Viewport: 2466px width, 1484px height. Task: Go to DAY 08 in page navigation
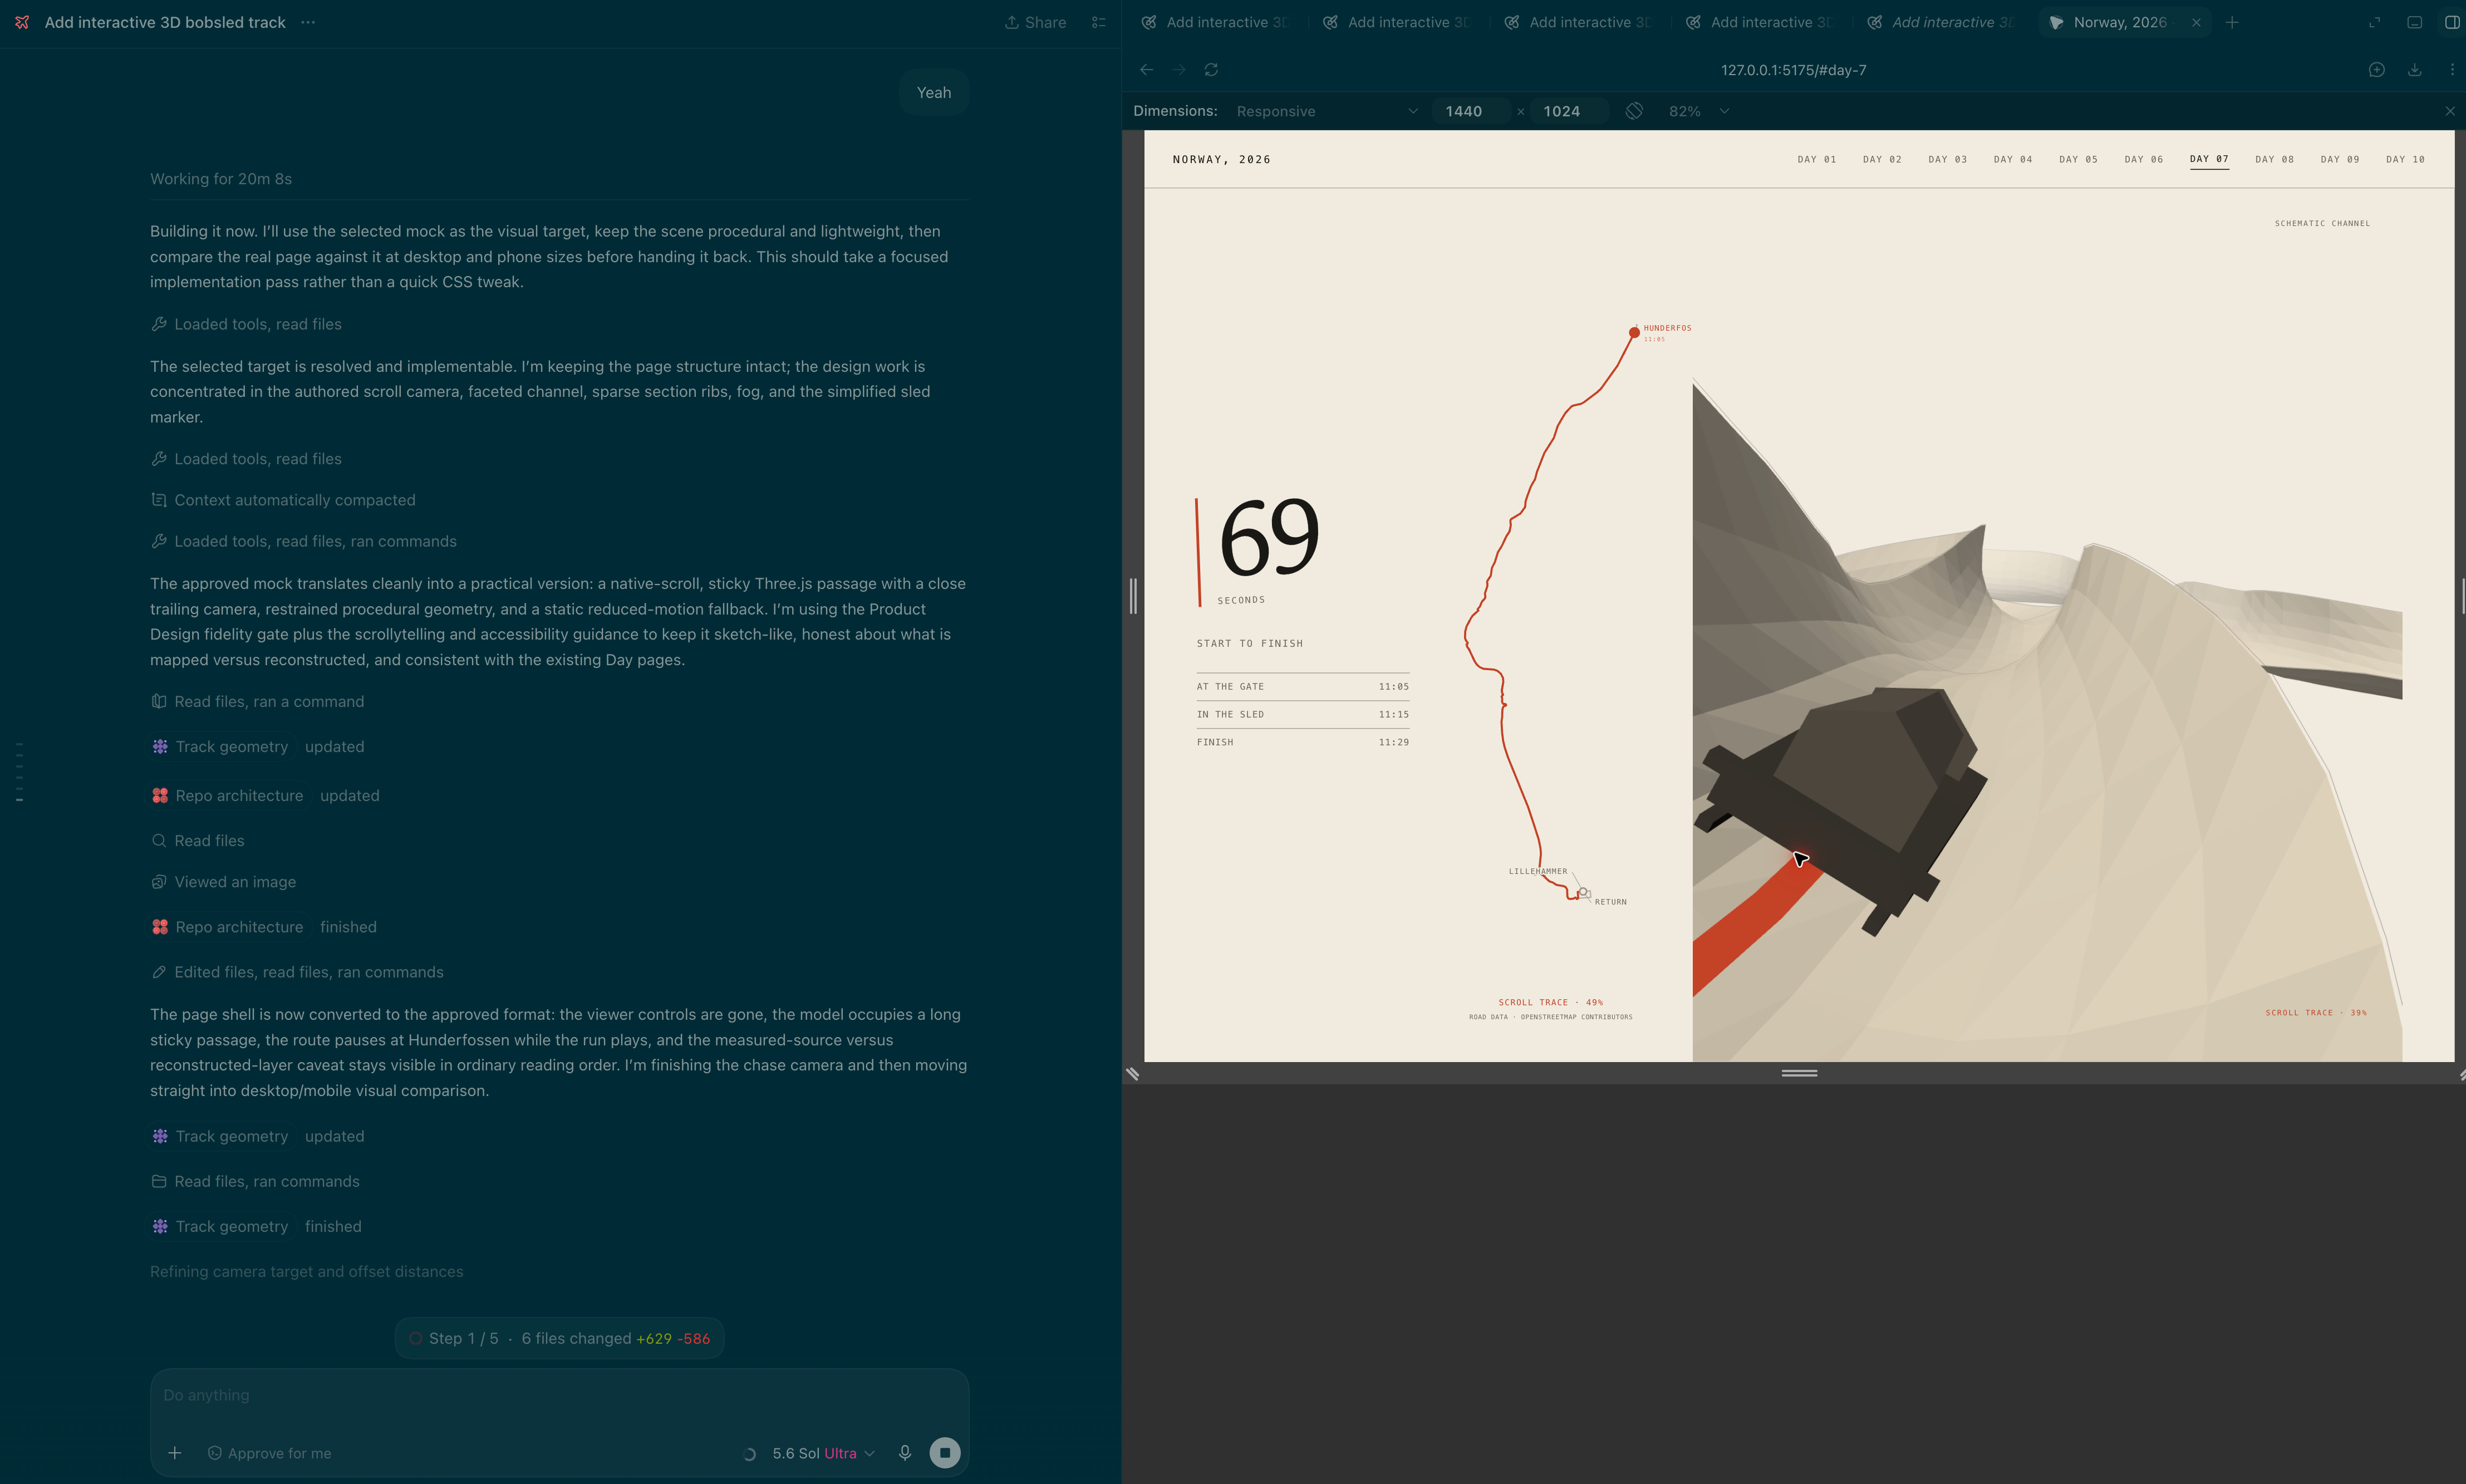[2274, 159]
